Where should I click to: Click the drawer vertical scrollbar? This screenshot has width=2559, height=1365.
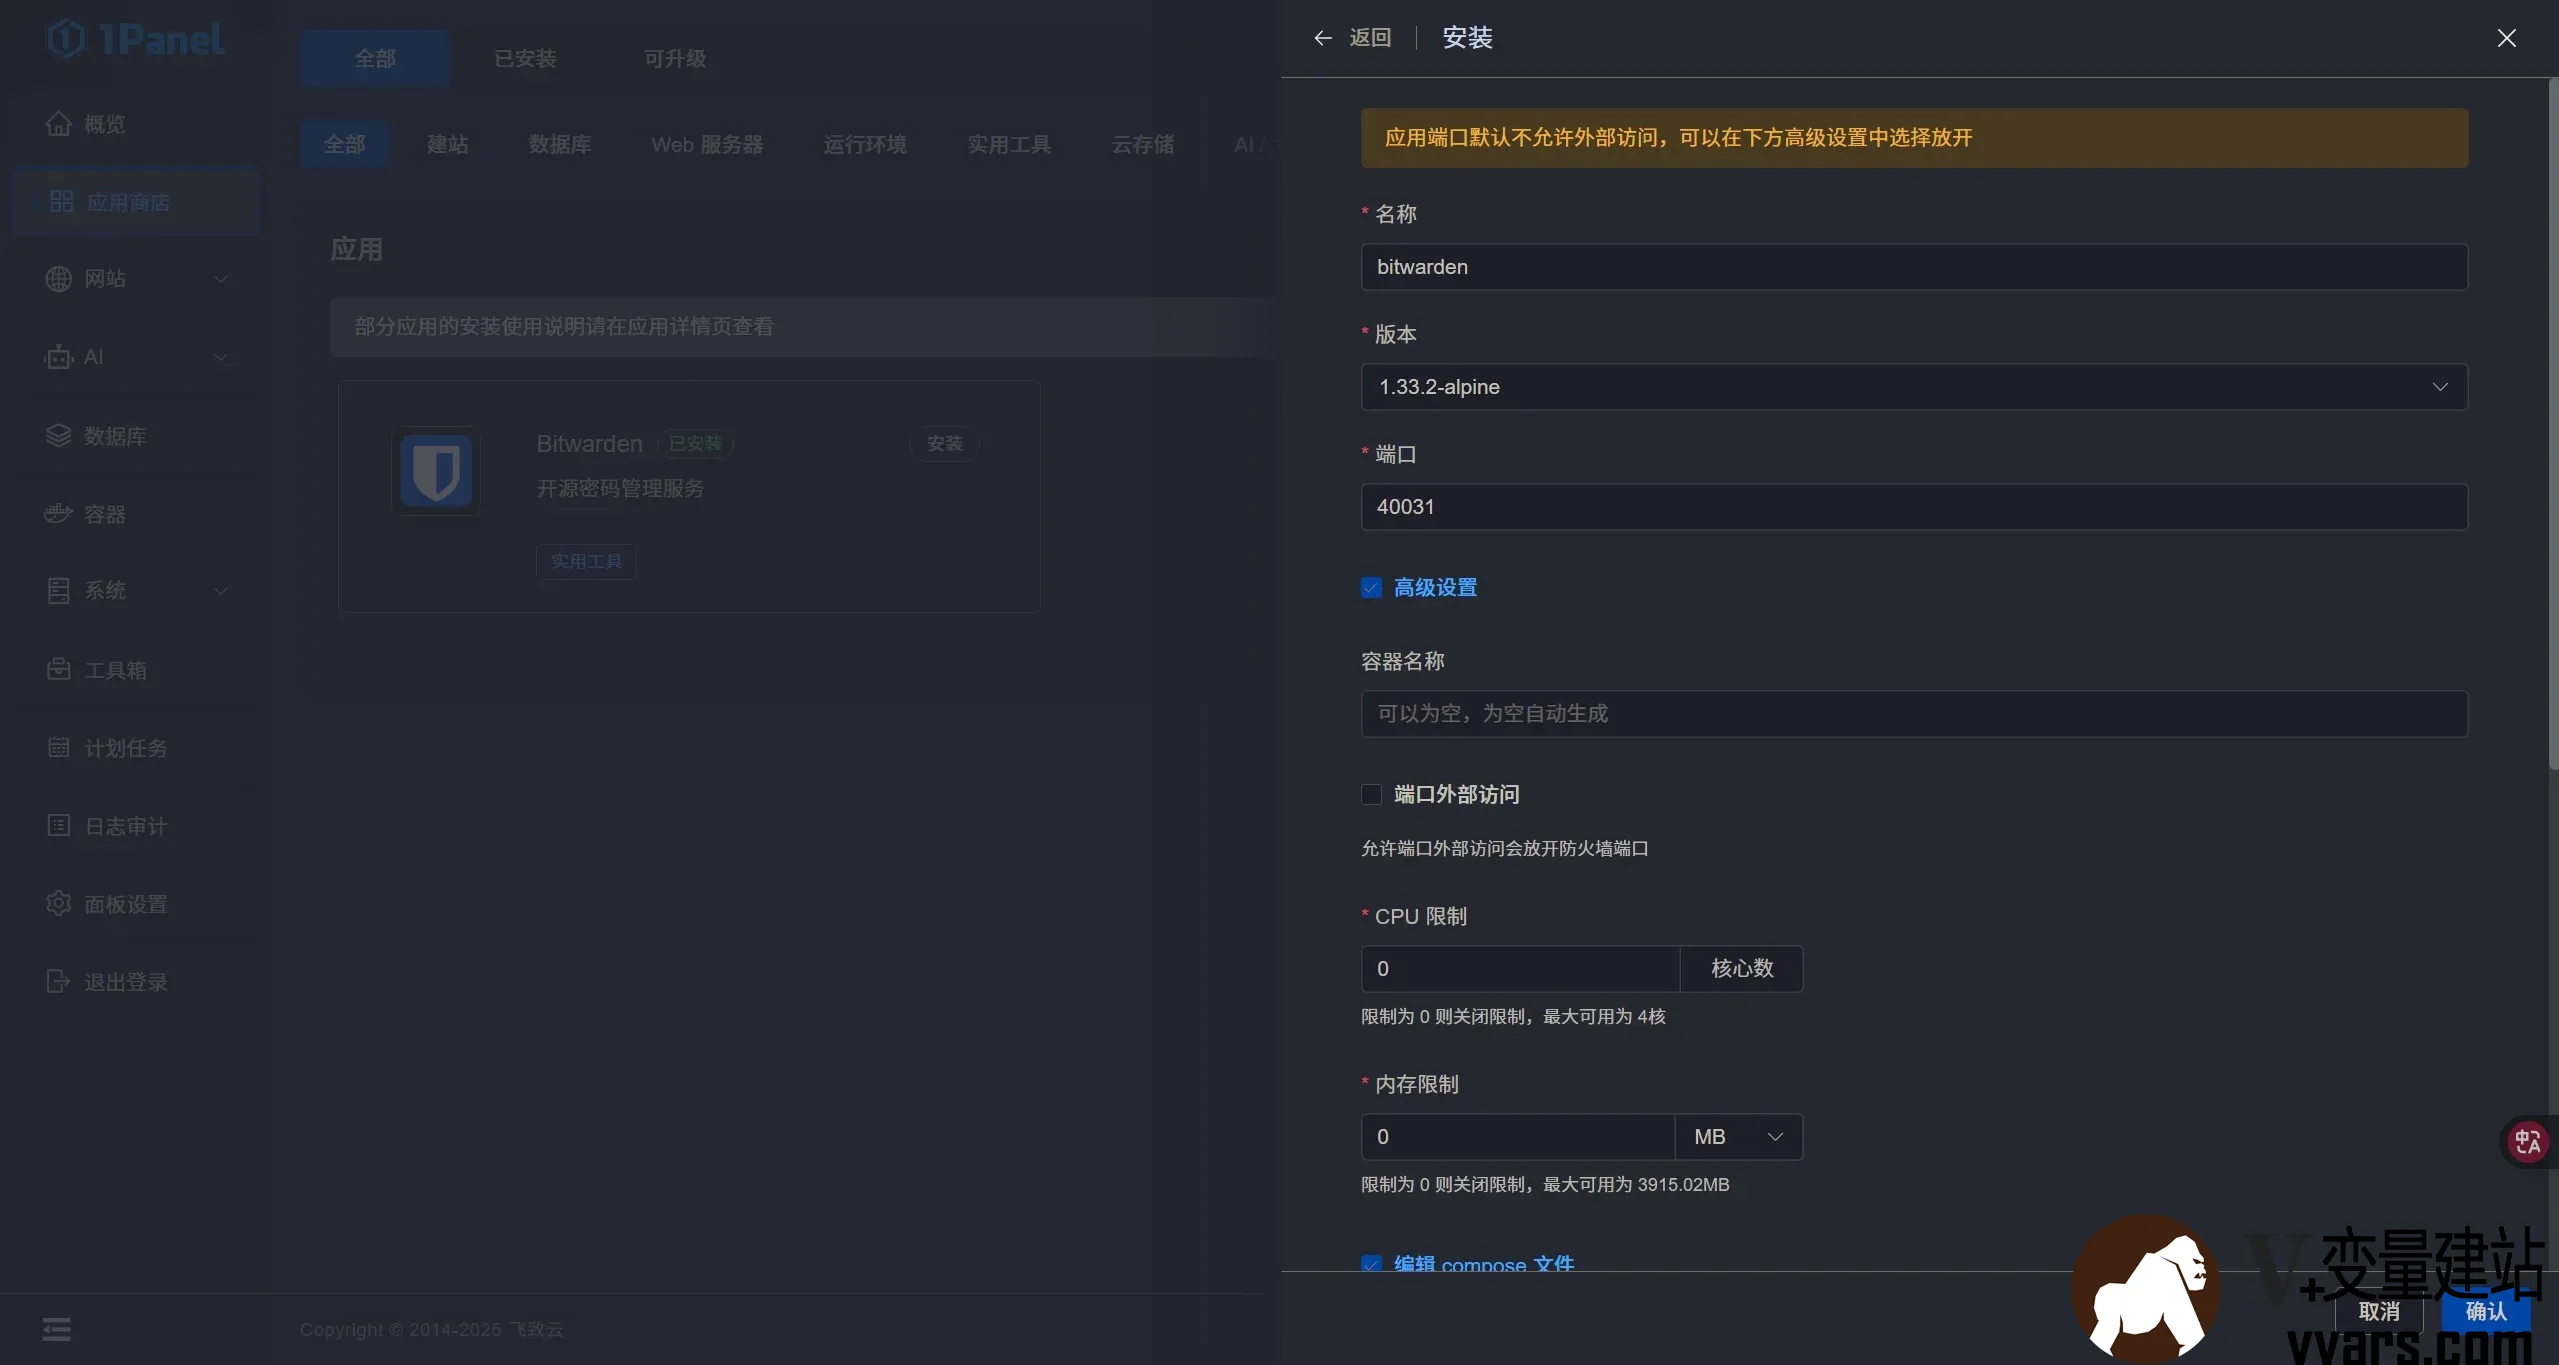[x=2553, y=424]
